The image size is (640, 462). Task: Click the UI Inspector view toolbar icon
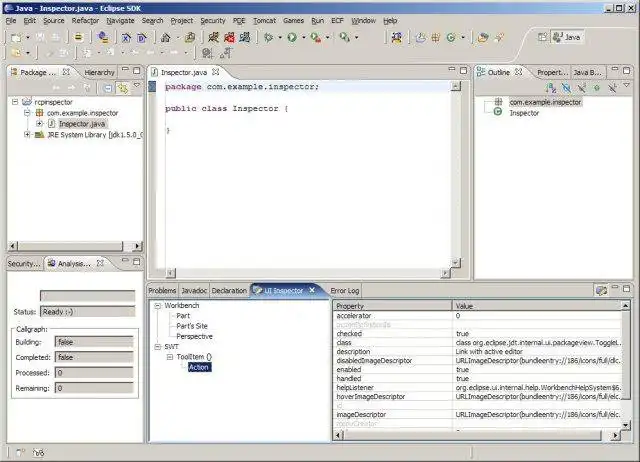tap(601, 291)
